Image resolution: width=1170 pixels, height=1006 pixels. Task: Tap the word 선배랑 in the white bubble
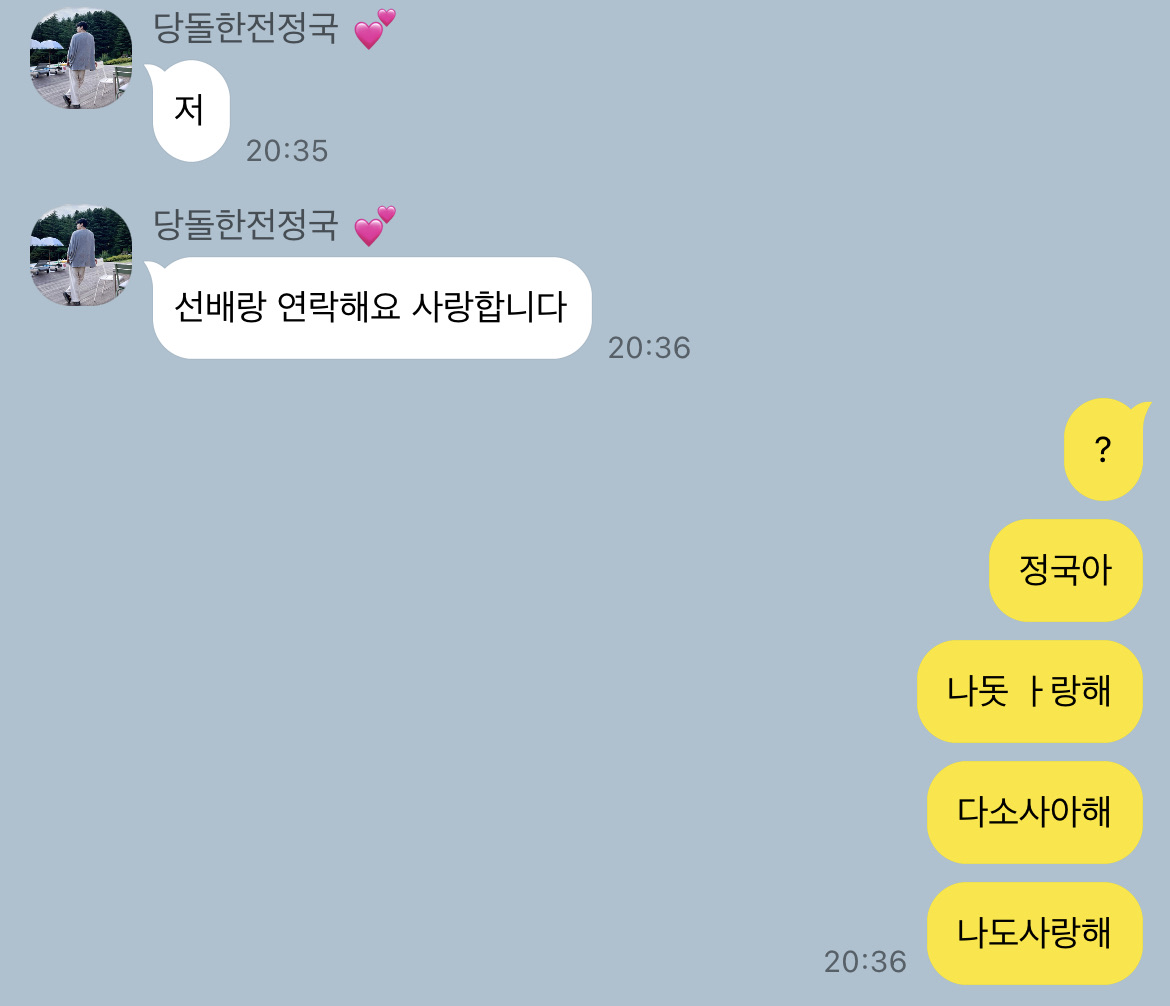pyautogui.click(x=219, y=307)
